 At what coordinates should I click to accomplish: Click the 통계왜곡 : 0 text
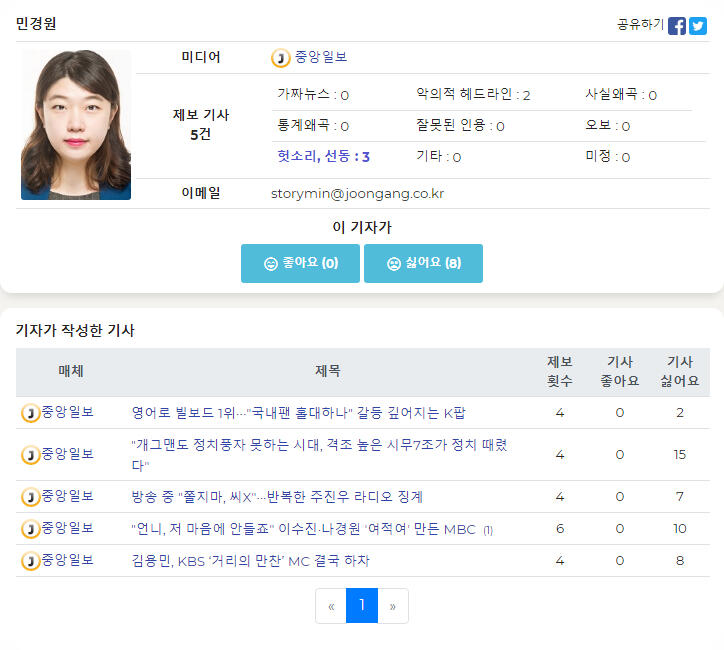coord(313,125)
